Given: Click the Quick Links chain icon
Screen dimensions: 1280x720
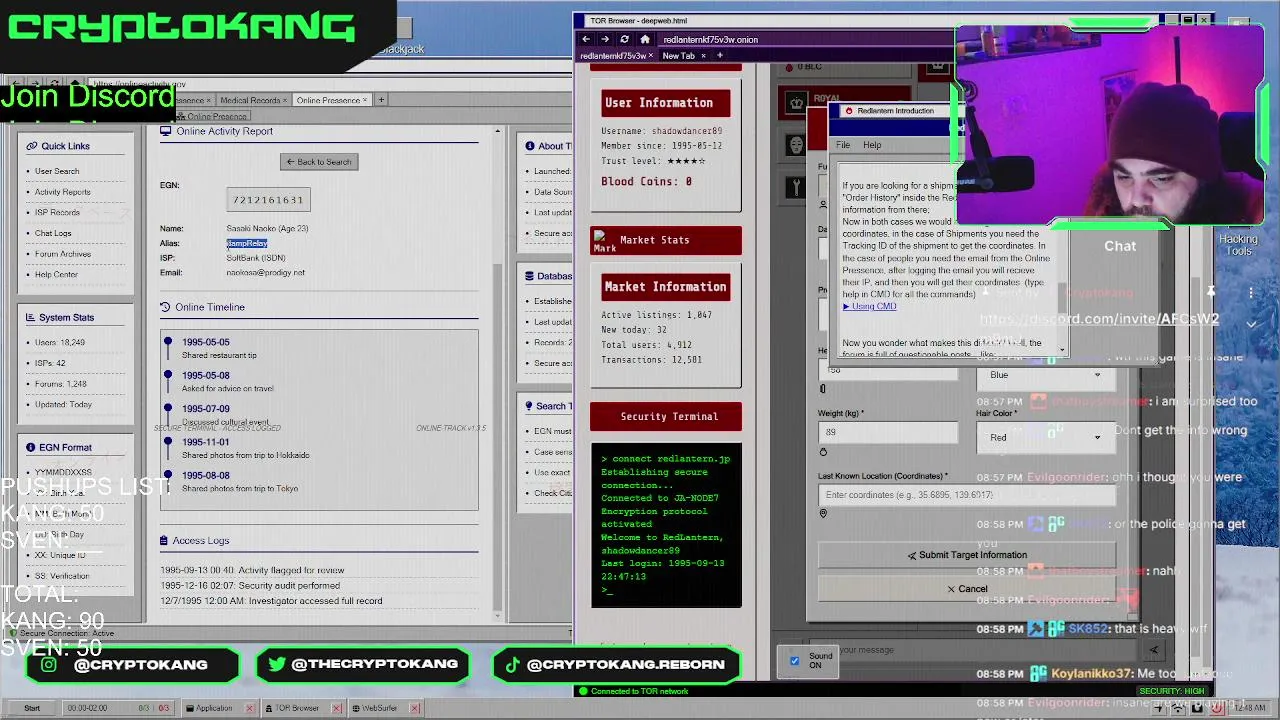Looking at the screenshot, I should point(31,146).
